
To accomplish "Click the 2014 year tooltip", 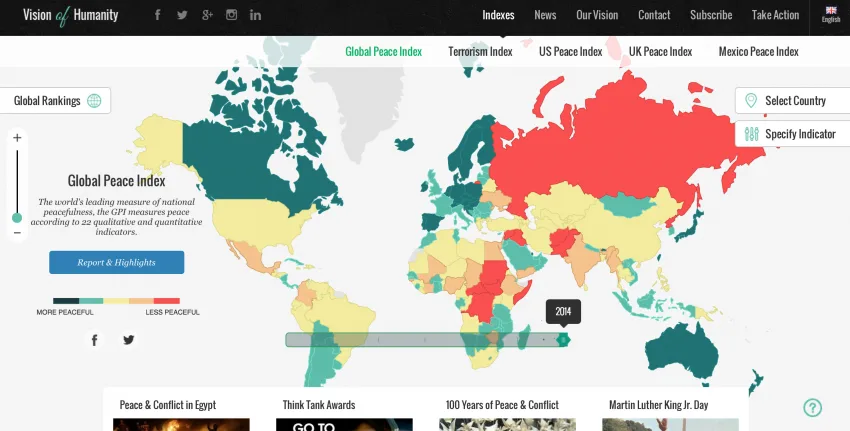I will [563, 312].
